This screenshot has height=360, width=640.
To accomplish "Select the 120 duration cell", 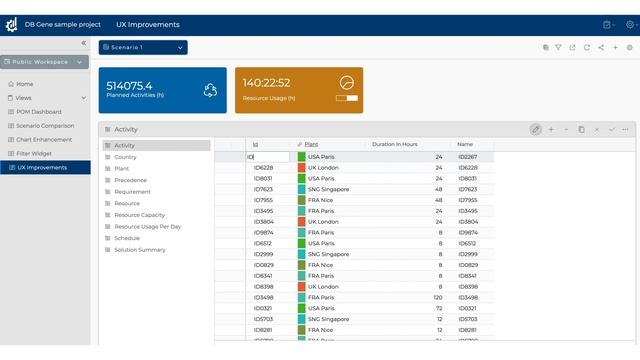I will 438,298.
